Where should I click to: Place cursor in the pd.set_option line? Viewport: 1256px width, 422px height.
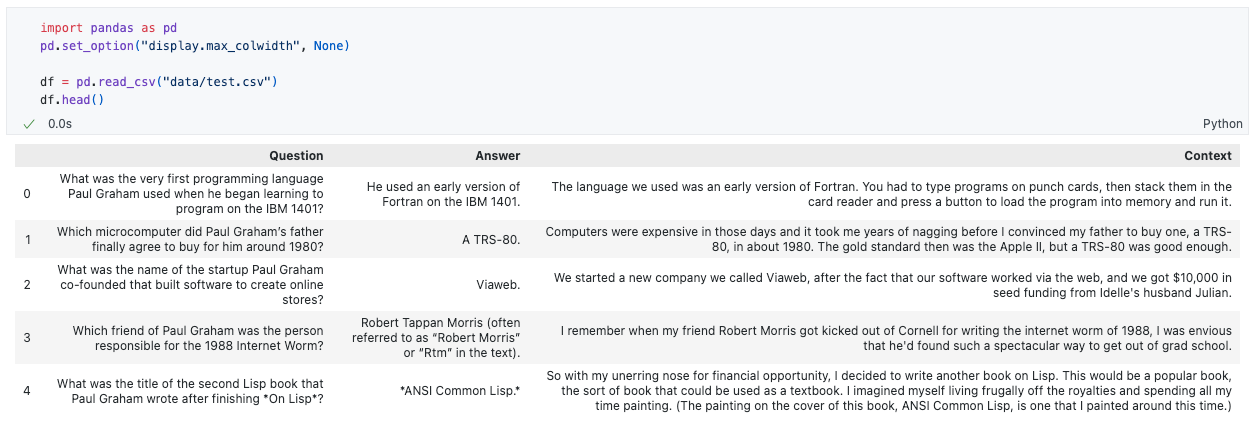(195, 46)
